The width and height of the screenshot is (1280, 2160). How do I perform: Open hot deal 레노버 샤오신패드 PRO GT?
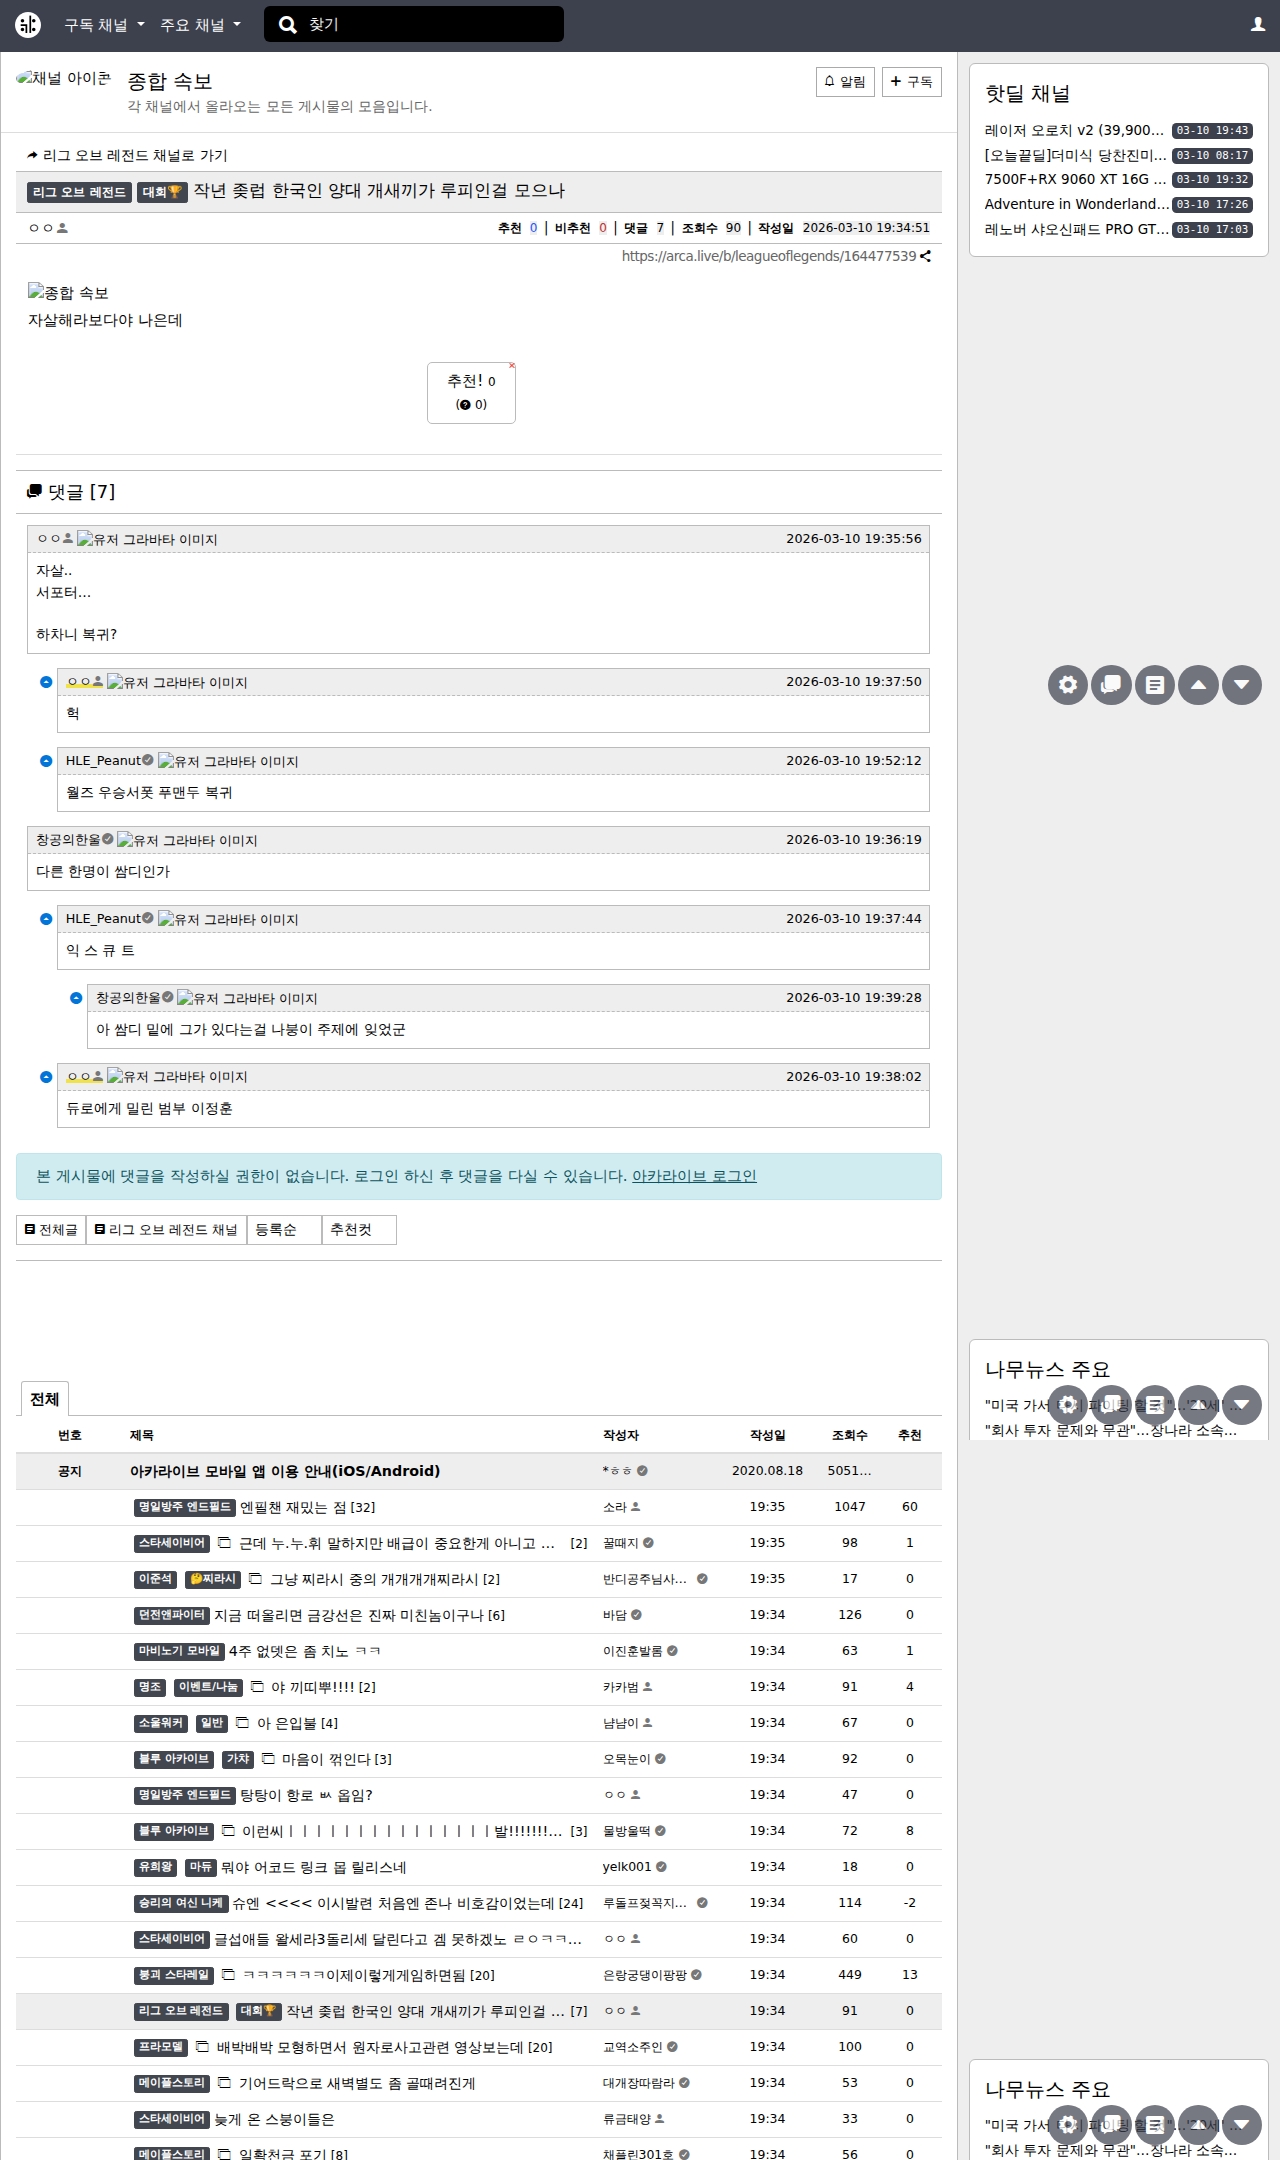1076,229
